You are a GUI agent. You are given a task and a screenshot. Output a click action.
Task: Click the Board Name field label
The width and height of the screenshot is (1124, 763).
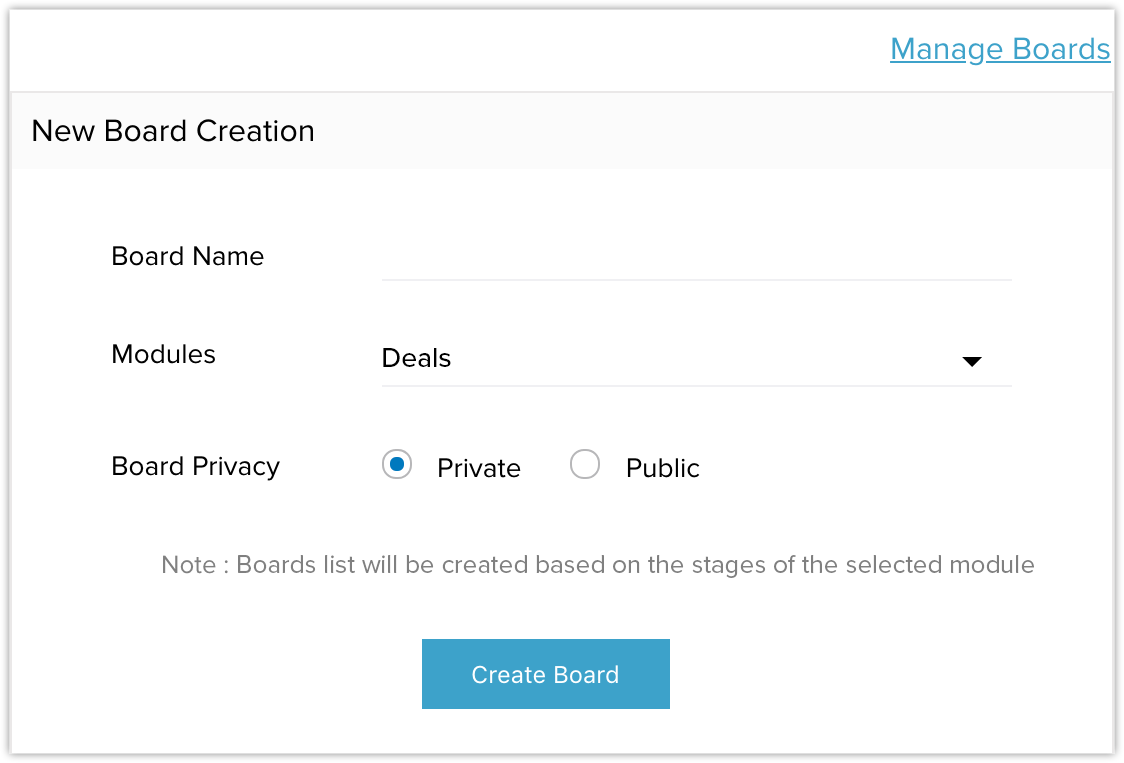coord(188,256)
